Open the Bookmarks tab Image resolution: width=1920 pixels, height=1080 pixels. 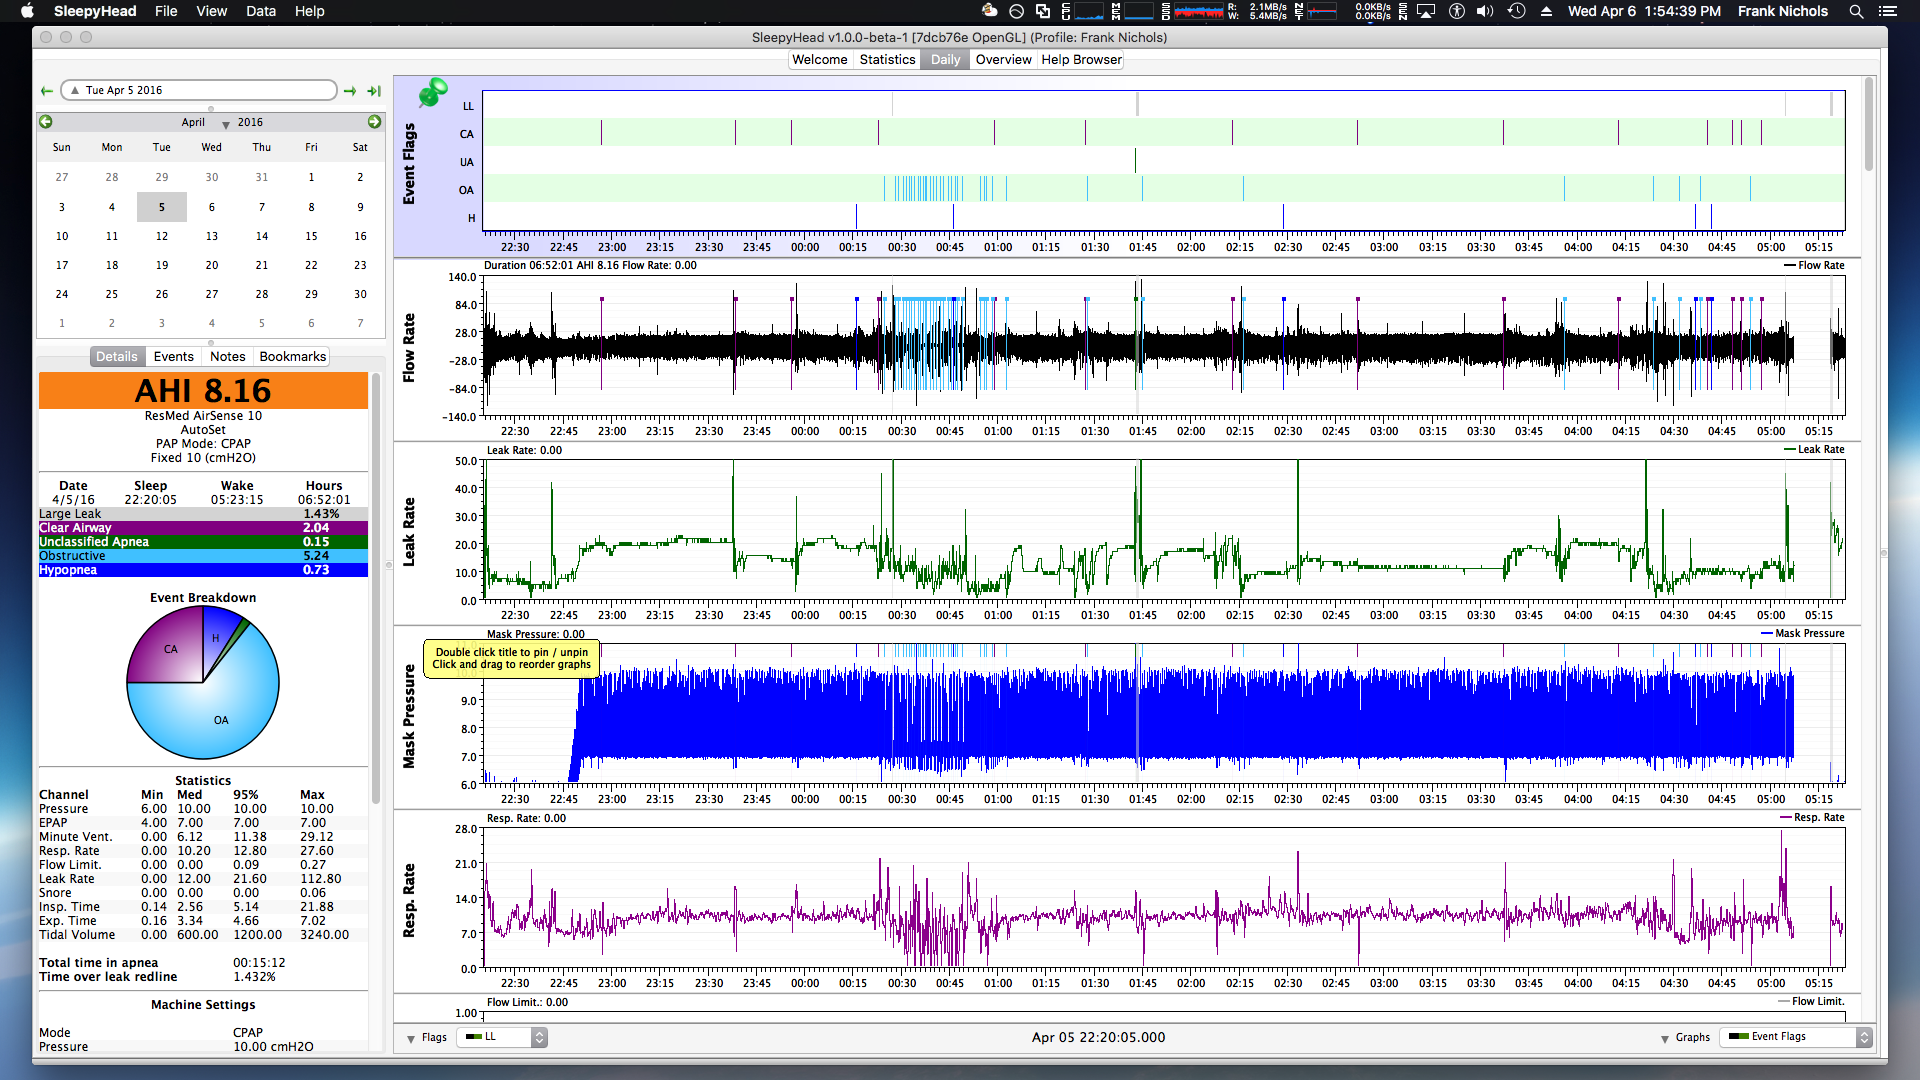click(x=292, y=357)
